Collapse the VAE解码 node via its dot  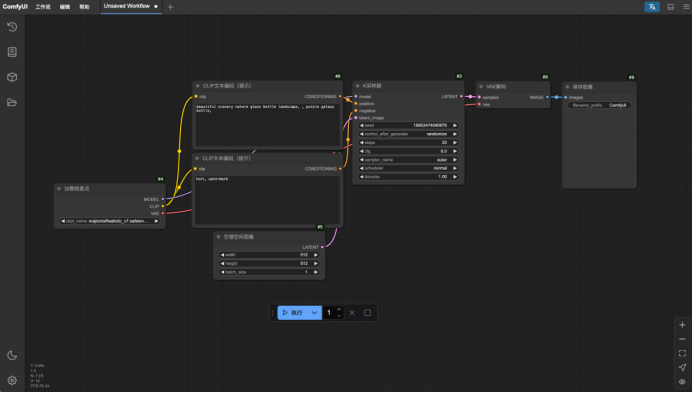coord(481,87)
